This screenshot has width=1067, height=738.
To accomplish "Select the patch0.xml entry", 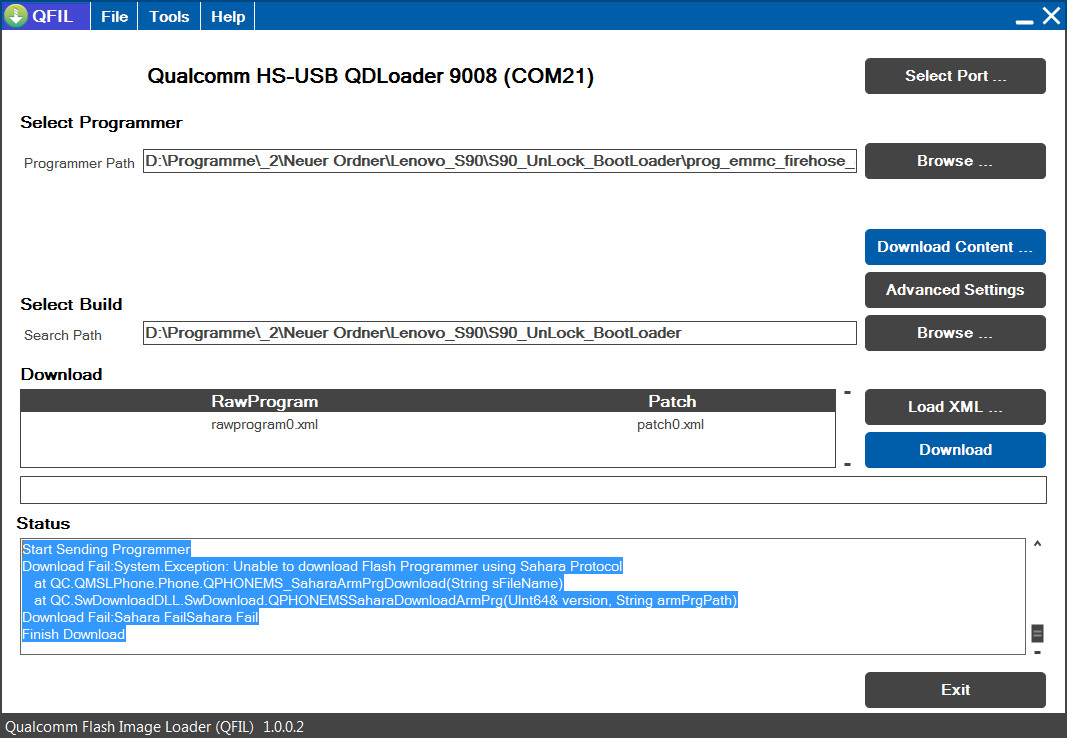I will pyautogui.click(x=670, y=425).
